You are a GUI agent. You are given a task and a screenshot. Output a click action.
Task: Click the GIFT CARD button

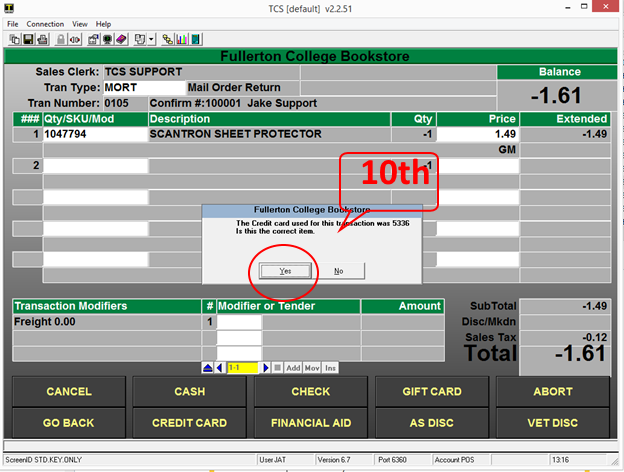pos(432,392)
